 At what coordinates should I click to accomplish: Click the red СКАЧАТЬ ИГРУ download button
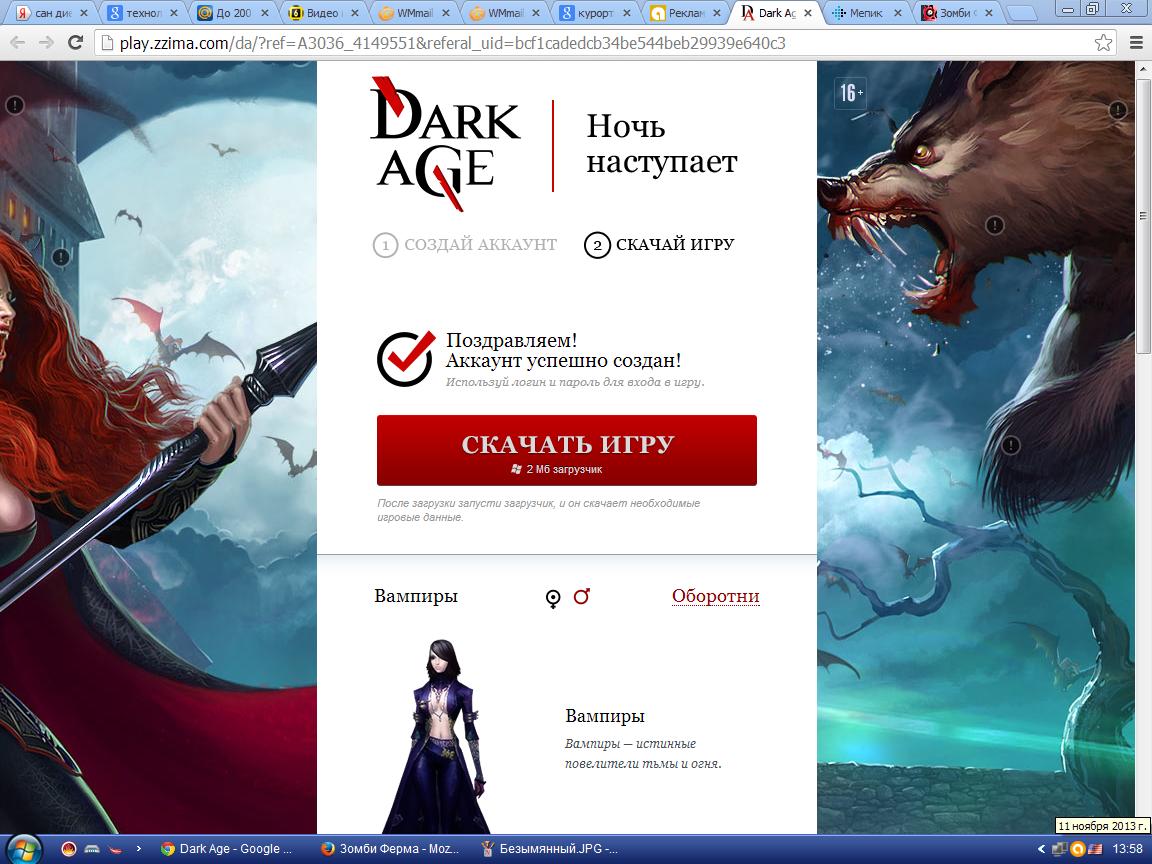(566, 450)
